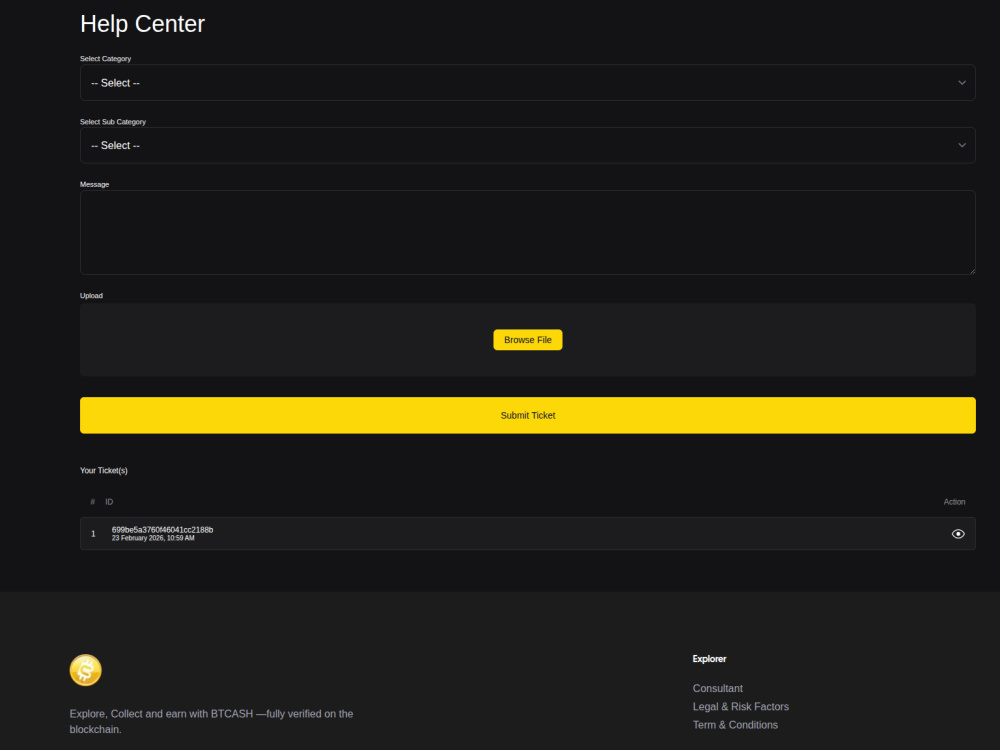Click the BTCASH gold coin logo
This screenshot has height=750, width=1000.
(85, 670)
